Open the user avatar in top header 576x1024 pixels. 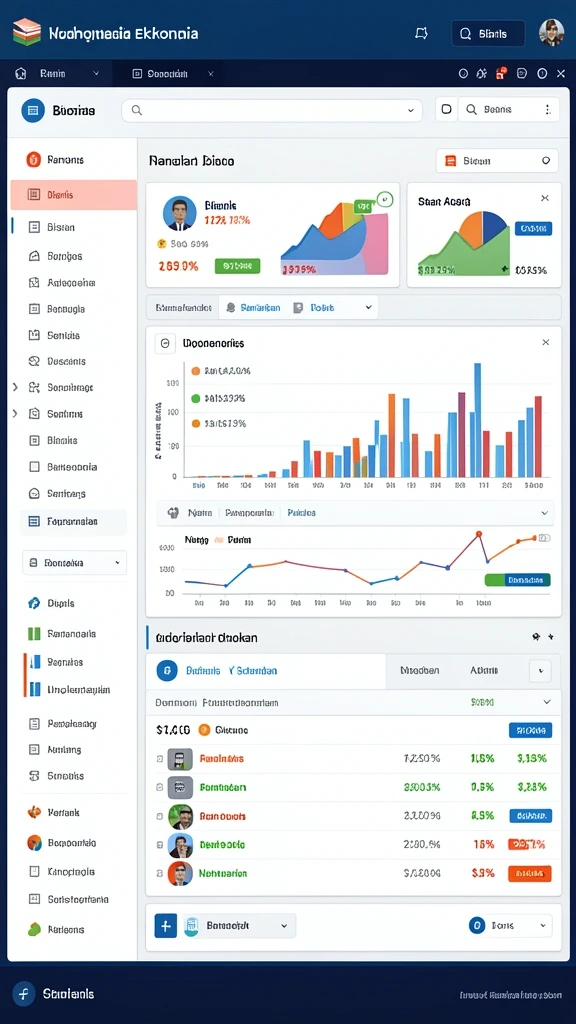[x=551, y=33]
